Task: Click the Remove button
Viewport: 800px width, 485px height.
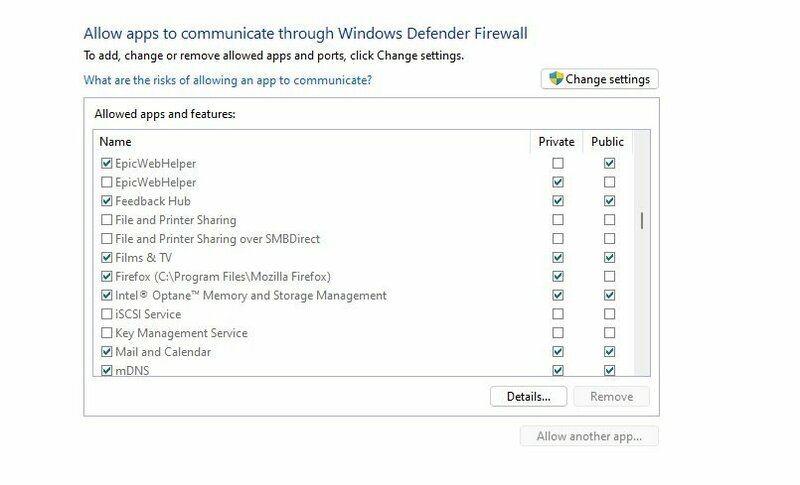Action: pyautogui.click(x=611, y=396)
